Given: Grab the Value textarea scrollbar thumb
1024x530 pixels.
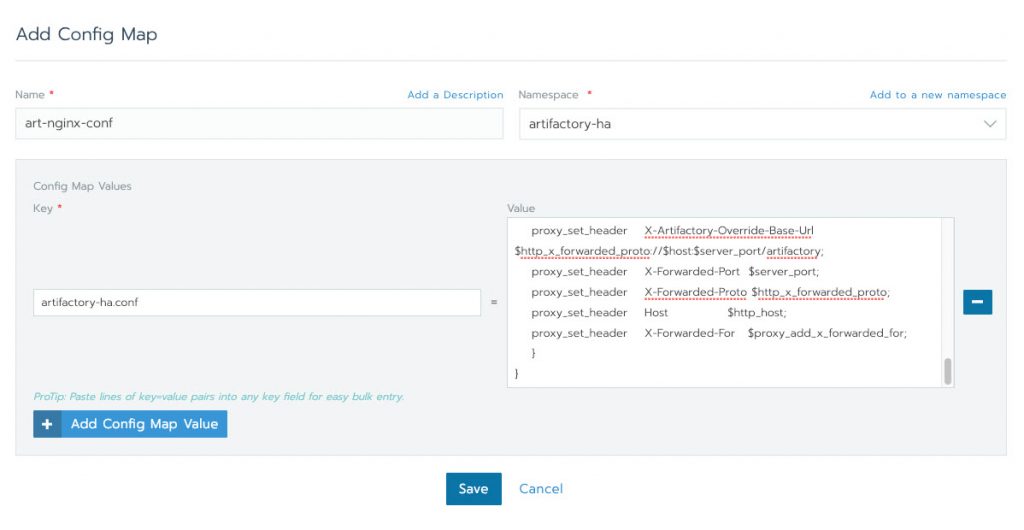Looking at the screenshot, I should (947, 371).
